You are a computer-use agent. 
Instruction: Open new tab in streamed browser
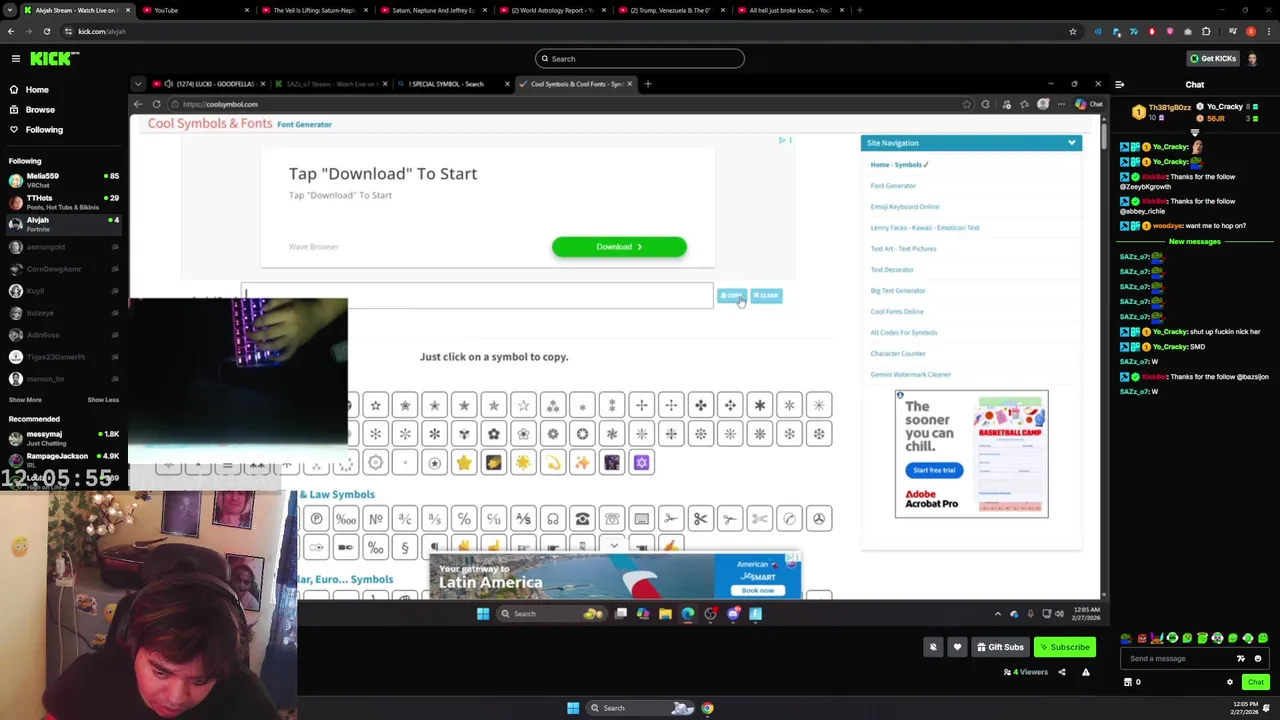(648, 84)
